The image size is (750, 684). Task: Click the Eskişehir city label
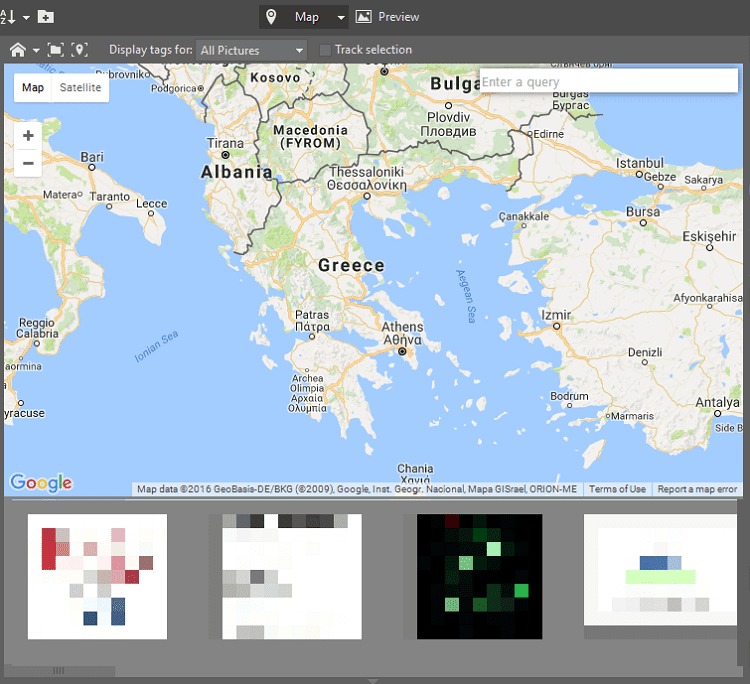click(x=709, y=236)
